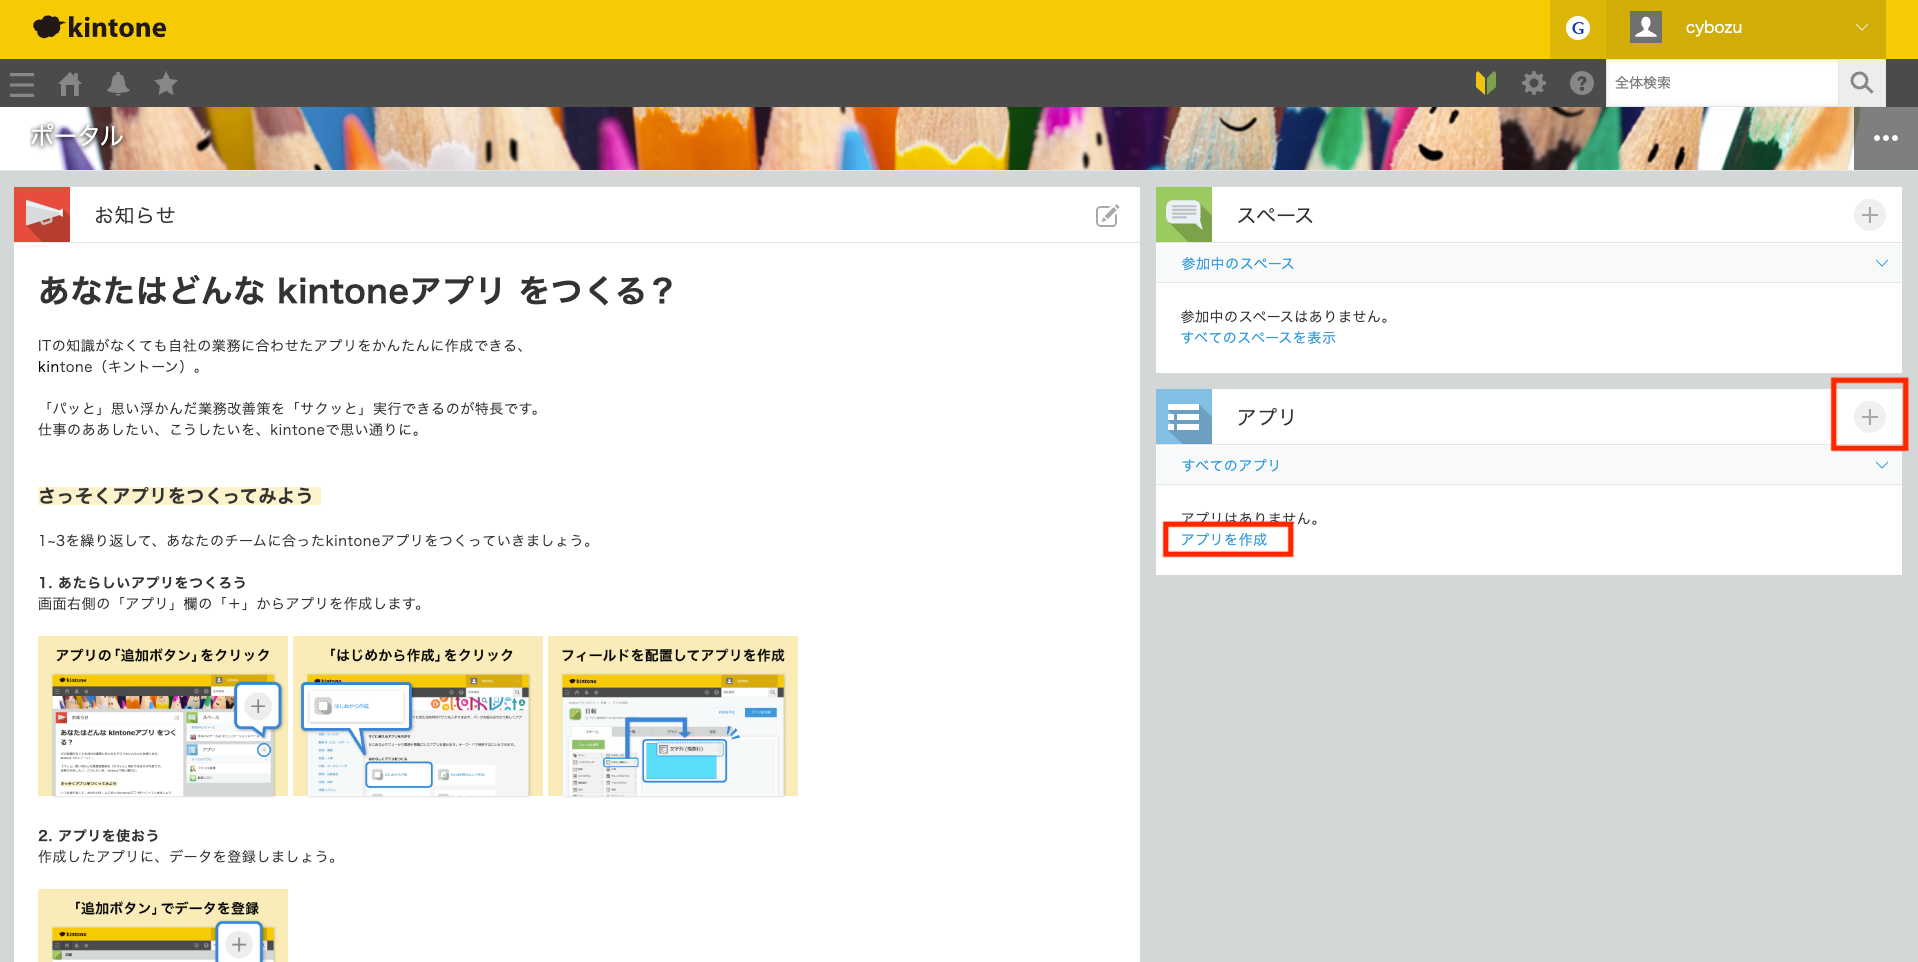1918x962 pixels.
Task: Open bookmarks star icon
Action: coord(166,84)
